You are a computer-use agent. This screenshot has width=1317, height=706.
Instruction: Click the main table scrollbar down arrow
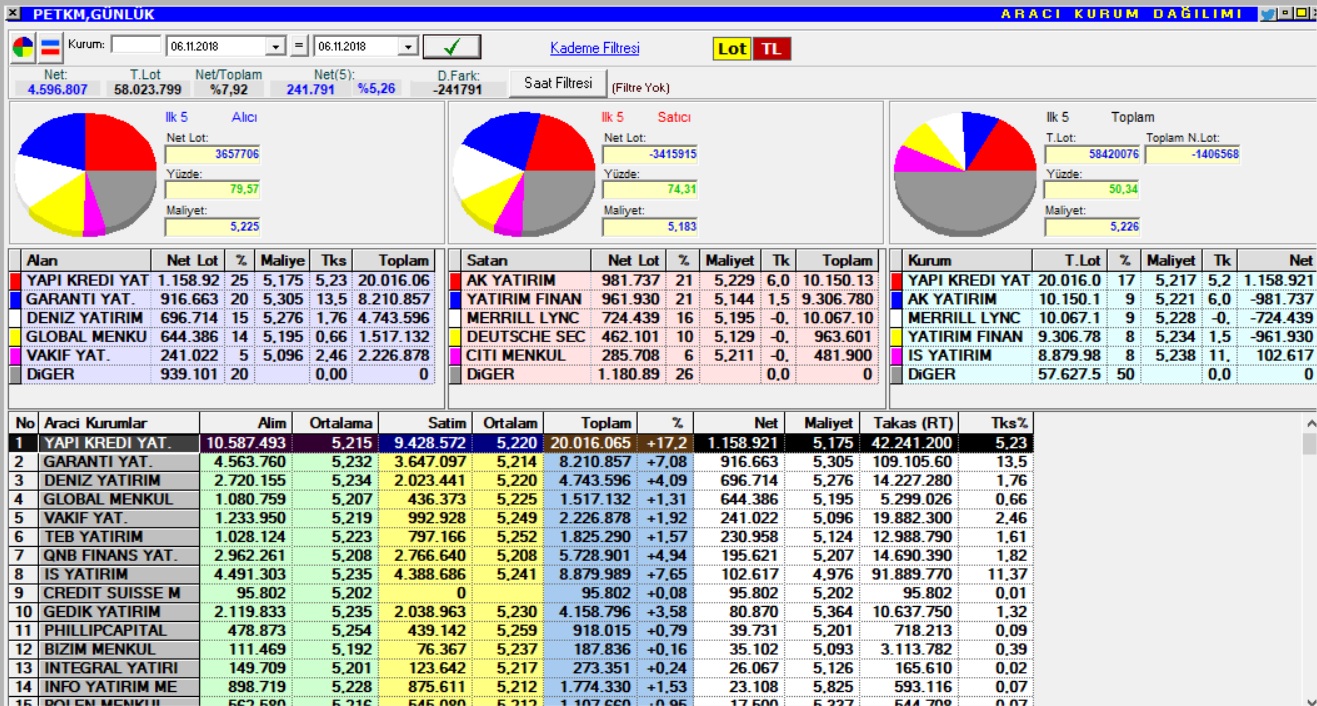point(1309,700)
